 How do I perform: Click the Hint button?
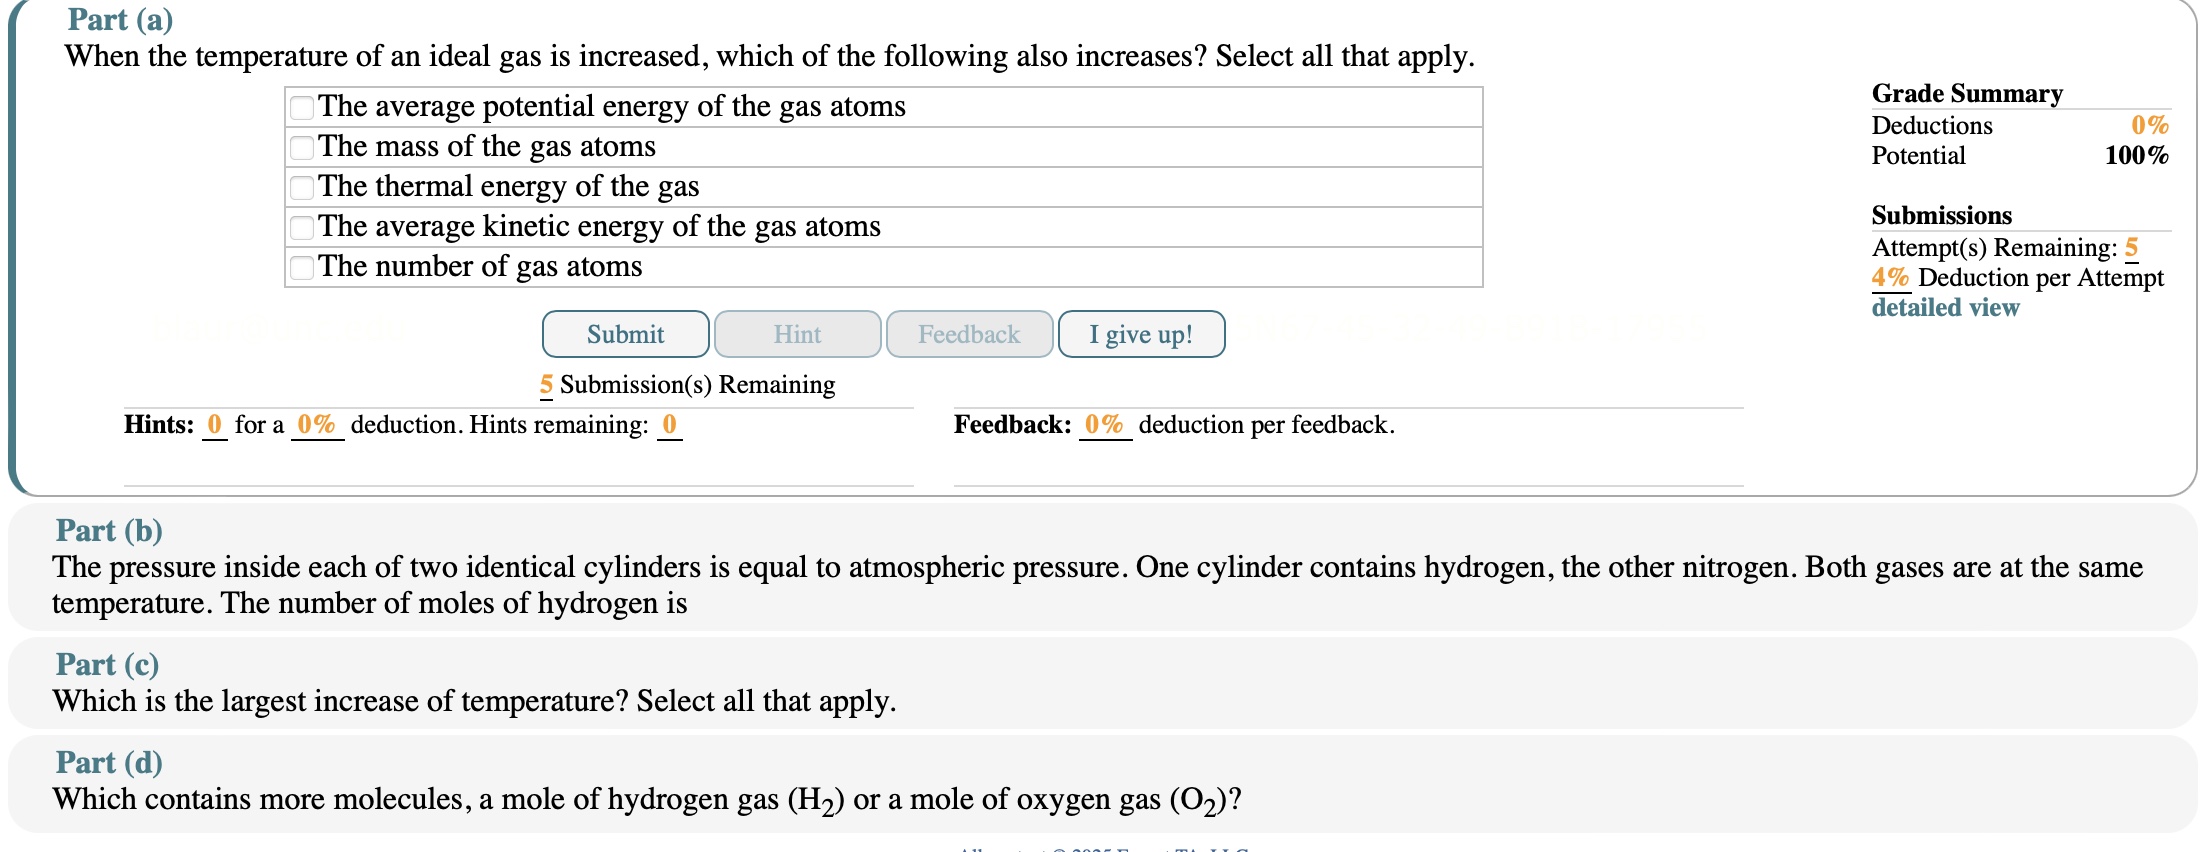(x=797, y=334)
